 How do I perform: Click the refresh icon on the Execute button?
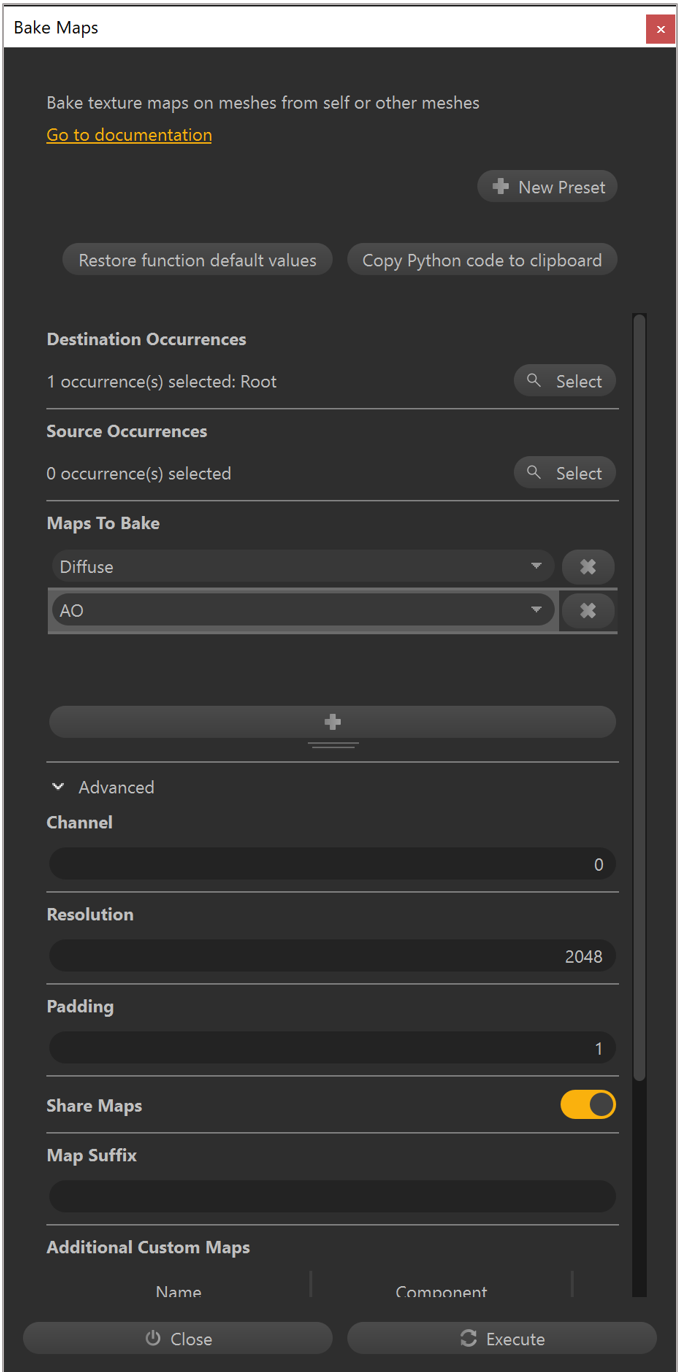[467, 1338]
